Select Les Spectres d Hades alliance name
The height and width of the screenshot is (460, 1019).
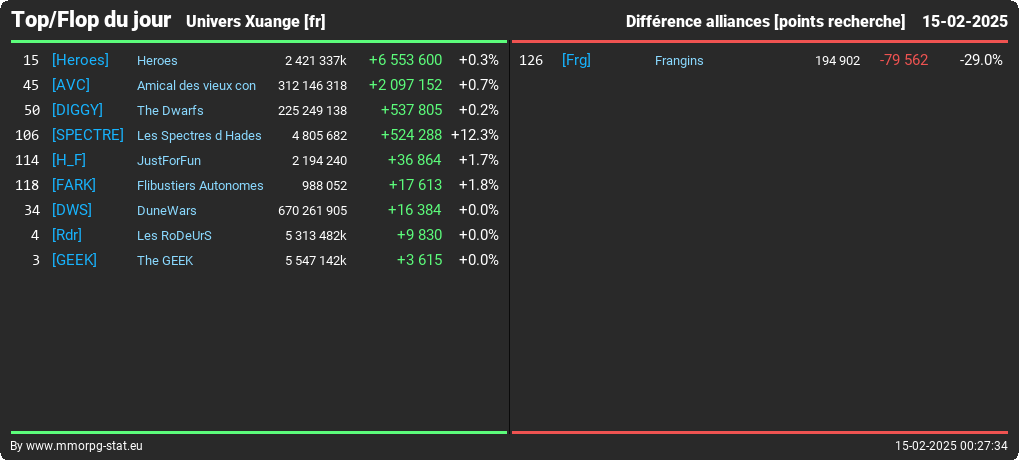pos(199,136)
